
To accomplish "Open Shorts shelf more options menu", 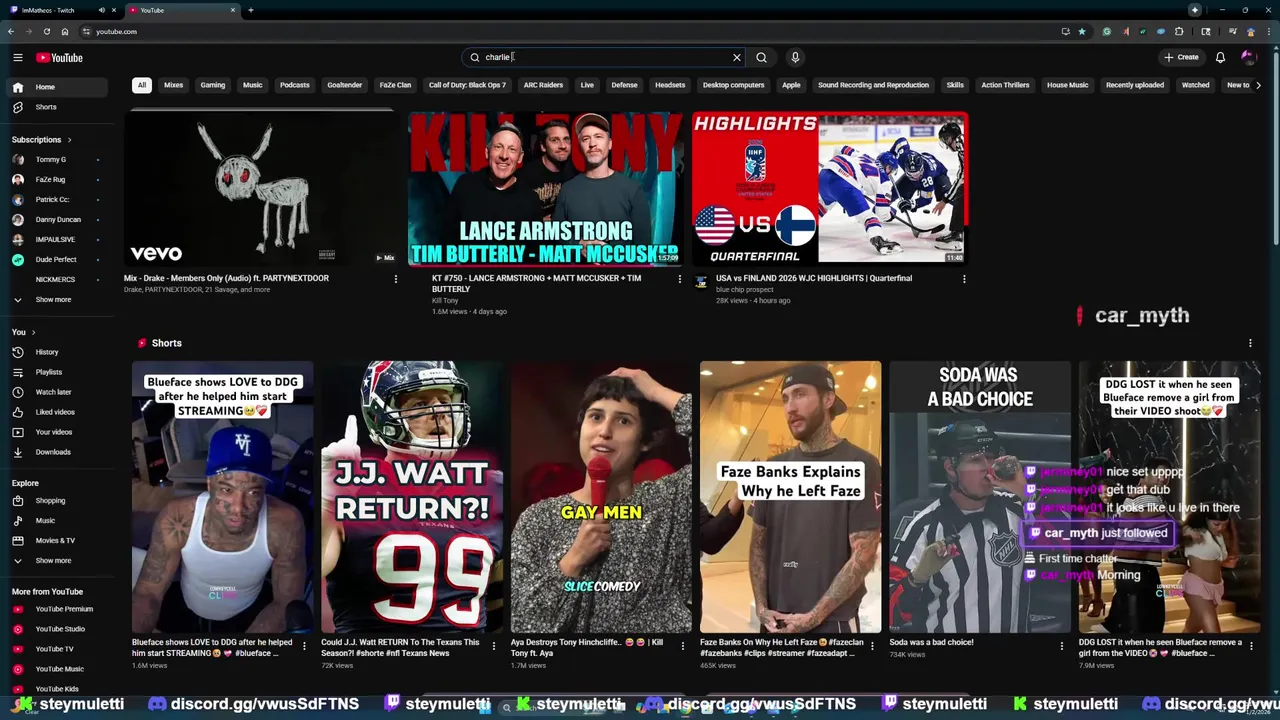I will [1250, 343].
